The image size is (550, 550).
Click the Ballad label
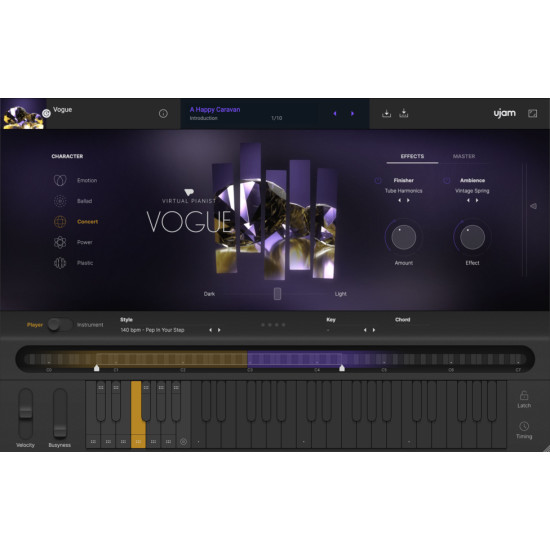85,201
